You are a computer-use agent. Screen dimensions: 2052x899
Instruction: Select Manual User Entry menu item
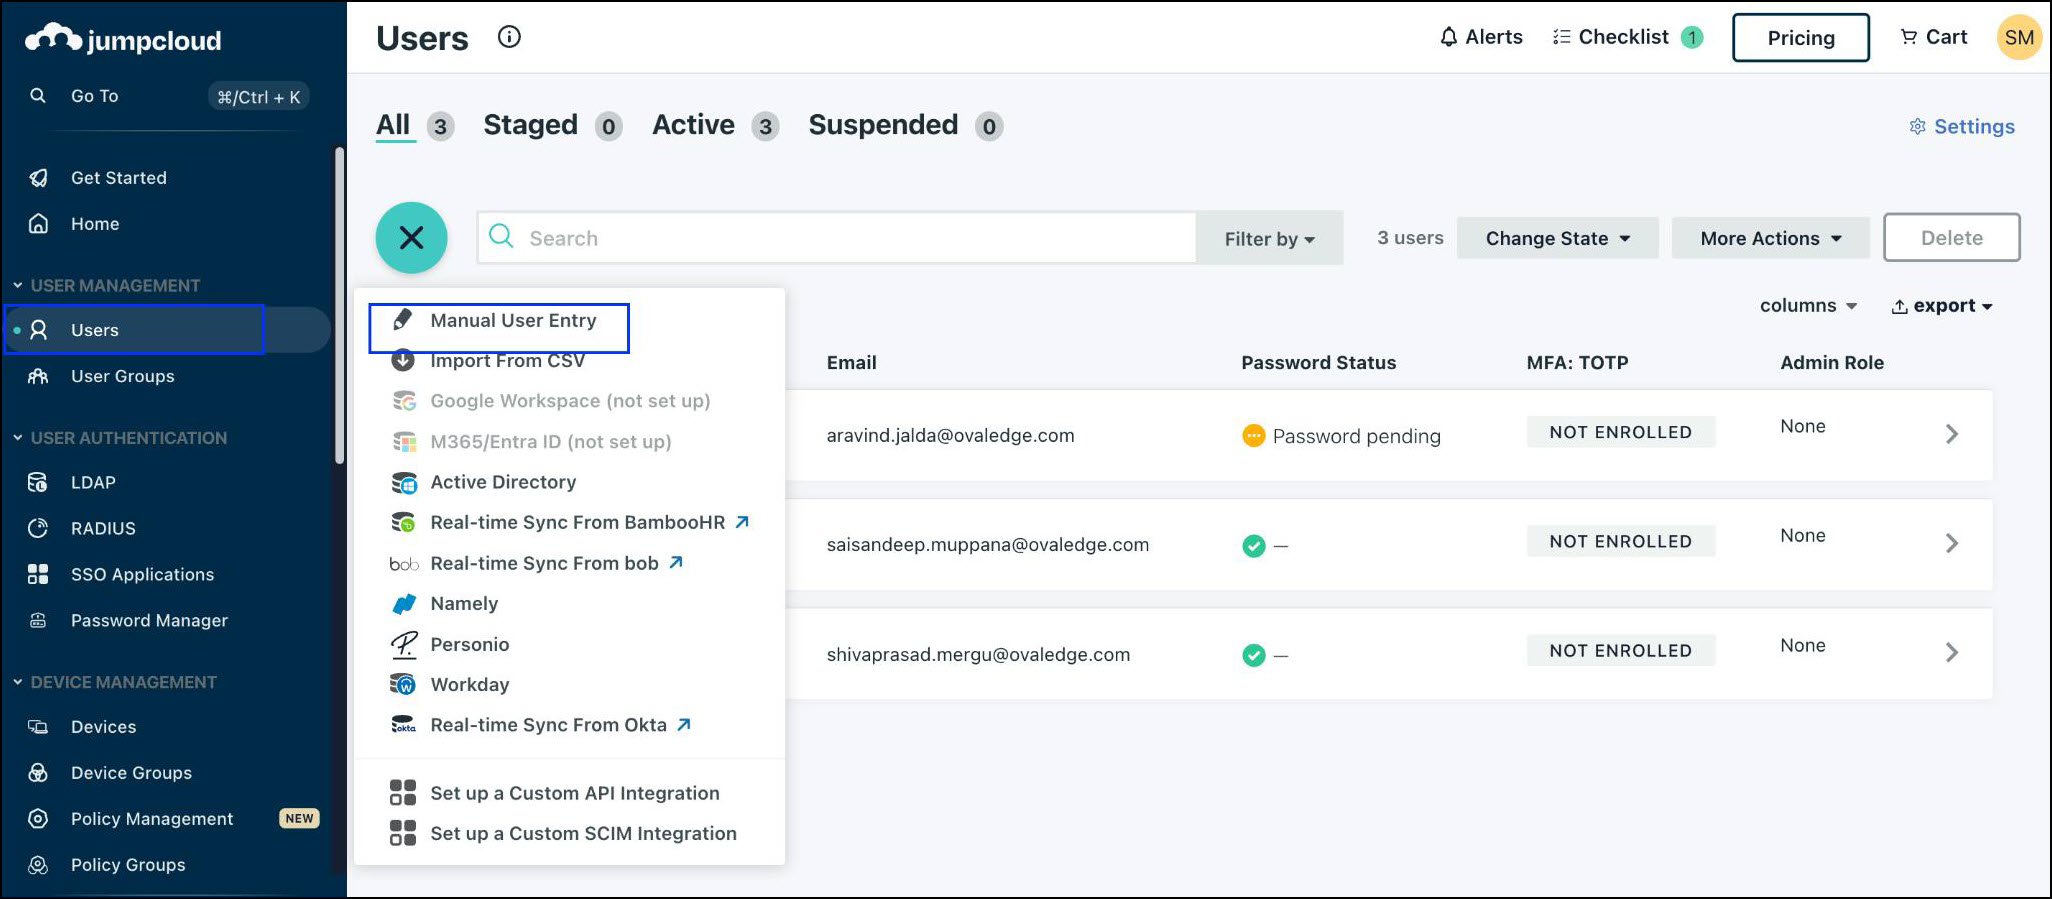point(513,321)
